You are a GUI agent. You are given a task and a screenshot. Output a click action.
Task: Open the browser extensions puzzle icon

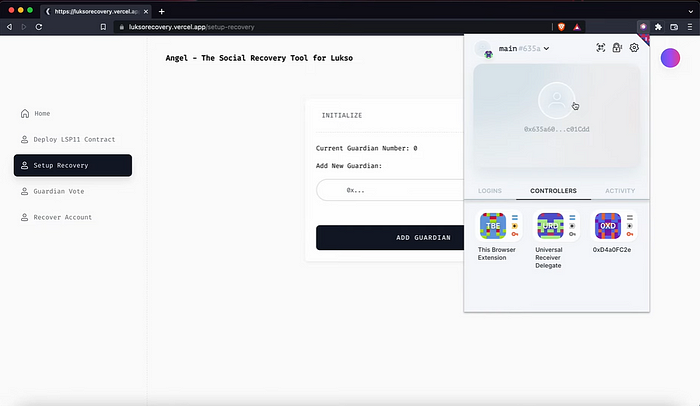(658, 27)
